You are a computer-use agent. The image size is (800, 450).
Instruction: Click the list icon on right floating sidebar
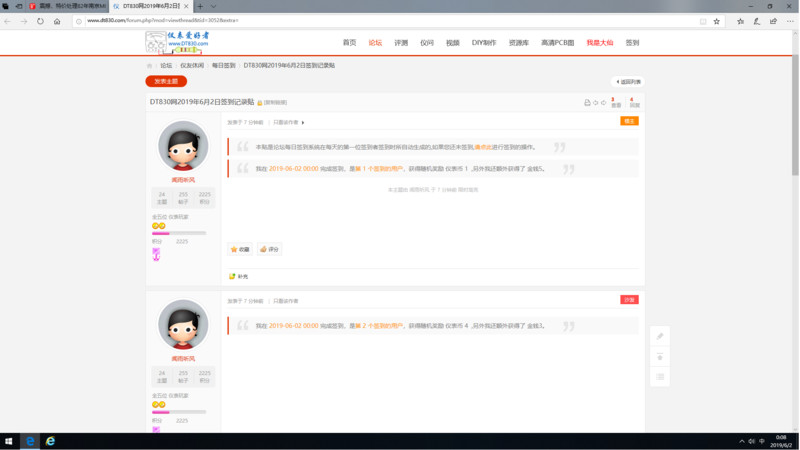(660, 377)
